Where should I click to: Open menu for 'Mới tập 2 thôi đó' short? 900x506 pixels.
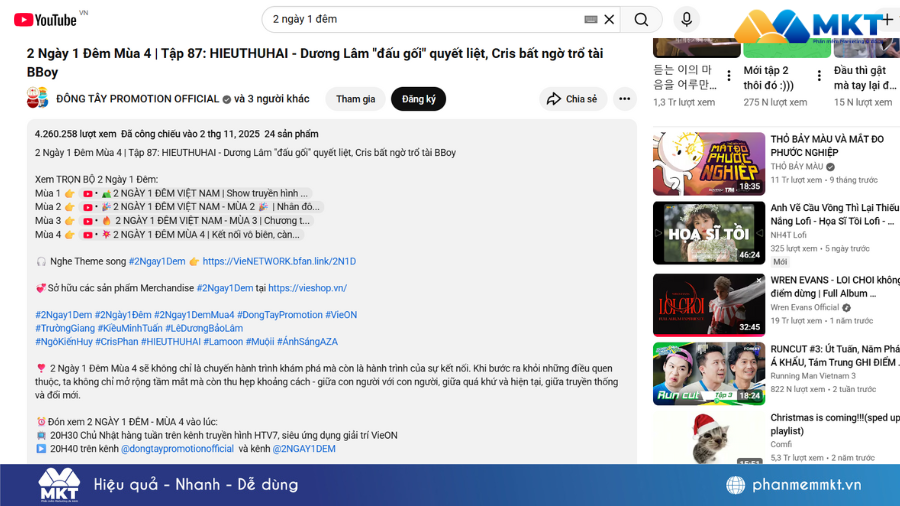point(819,75)
